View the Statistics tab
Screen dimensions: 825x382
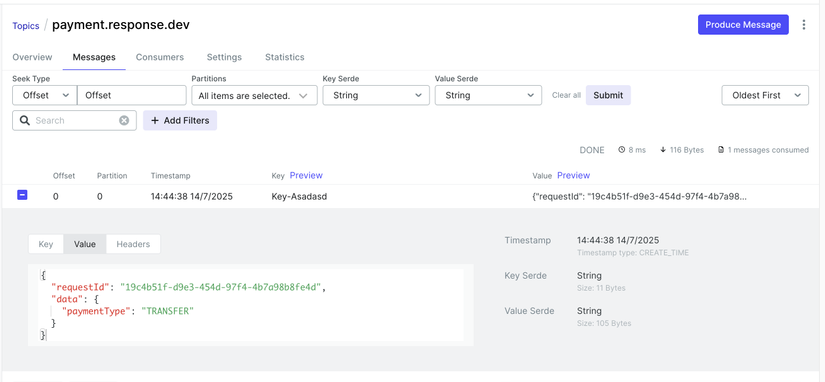pyautogui.click(x=285, y=57)
